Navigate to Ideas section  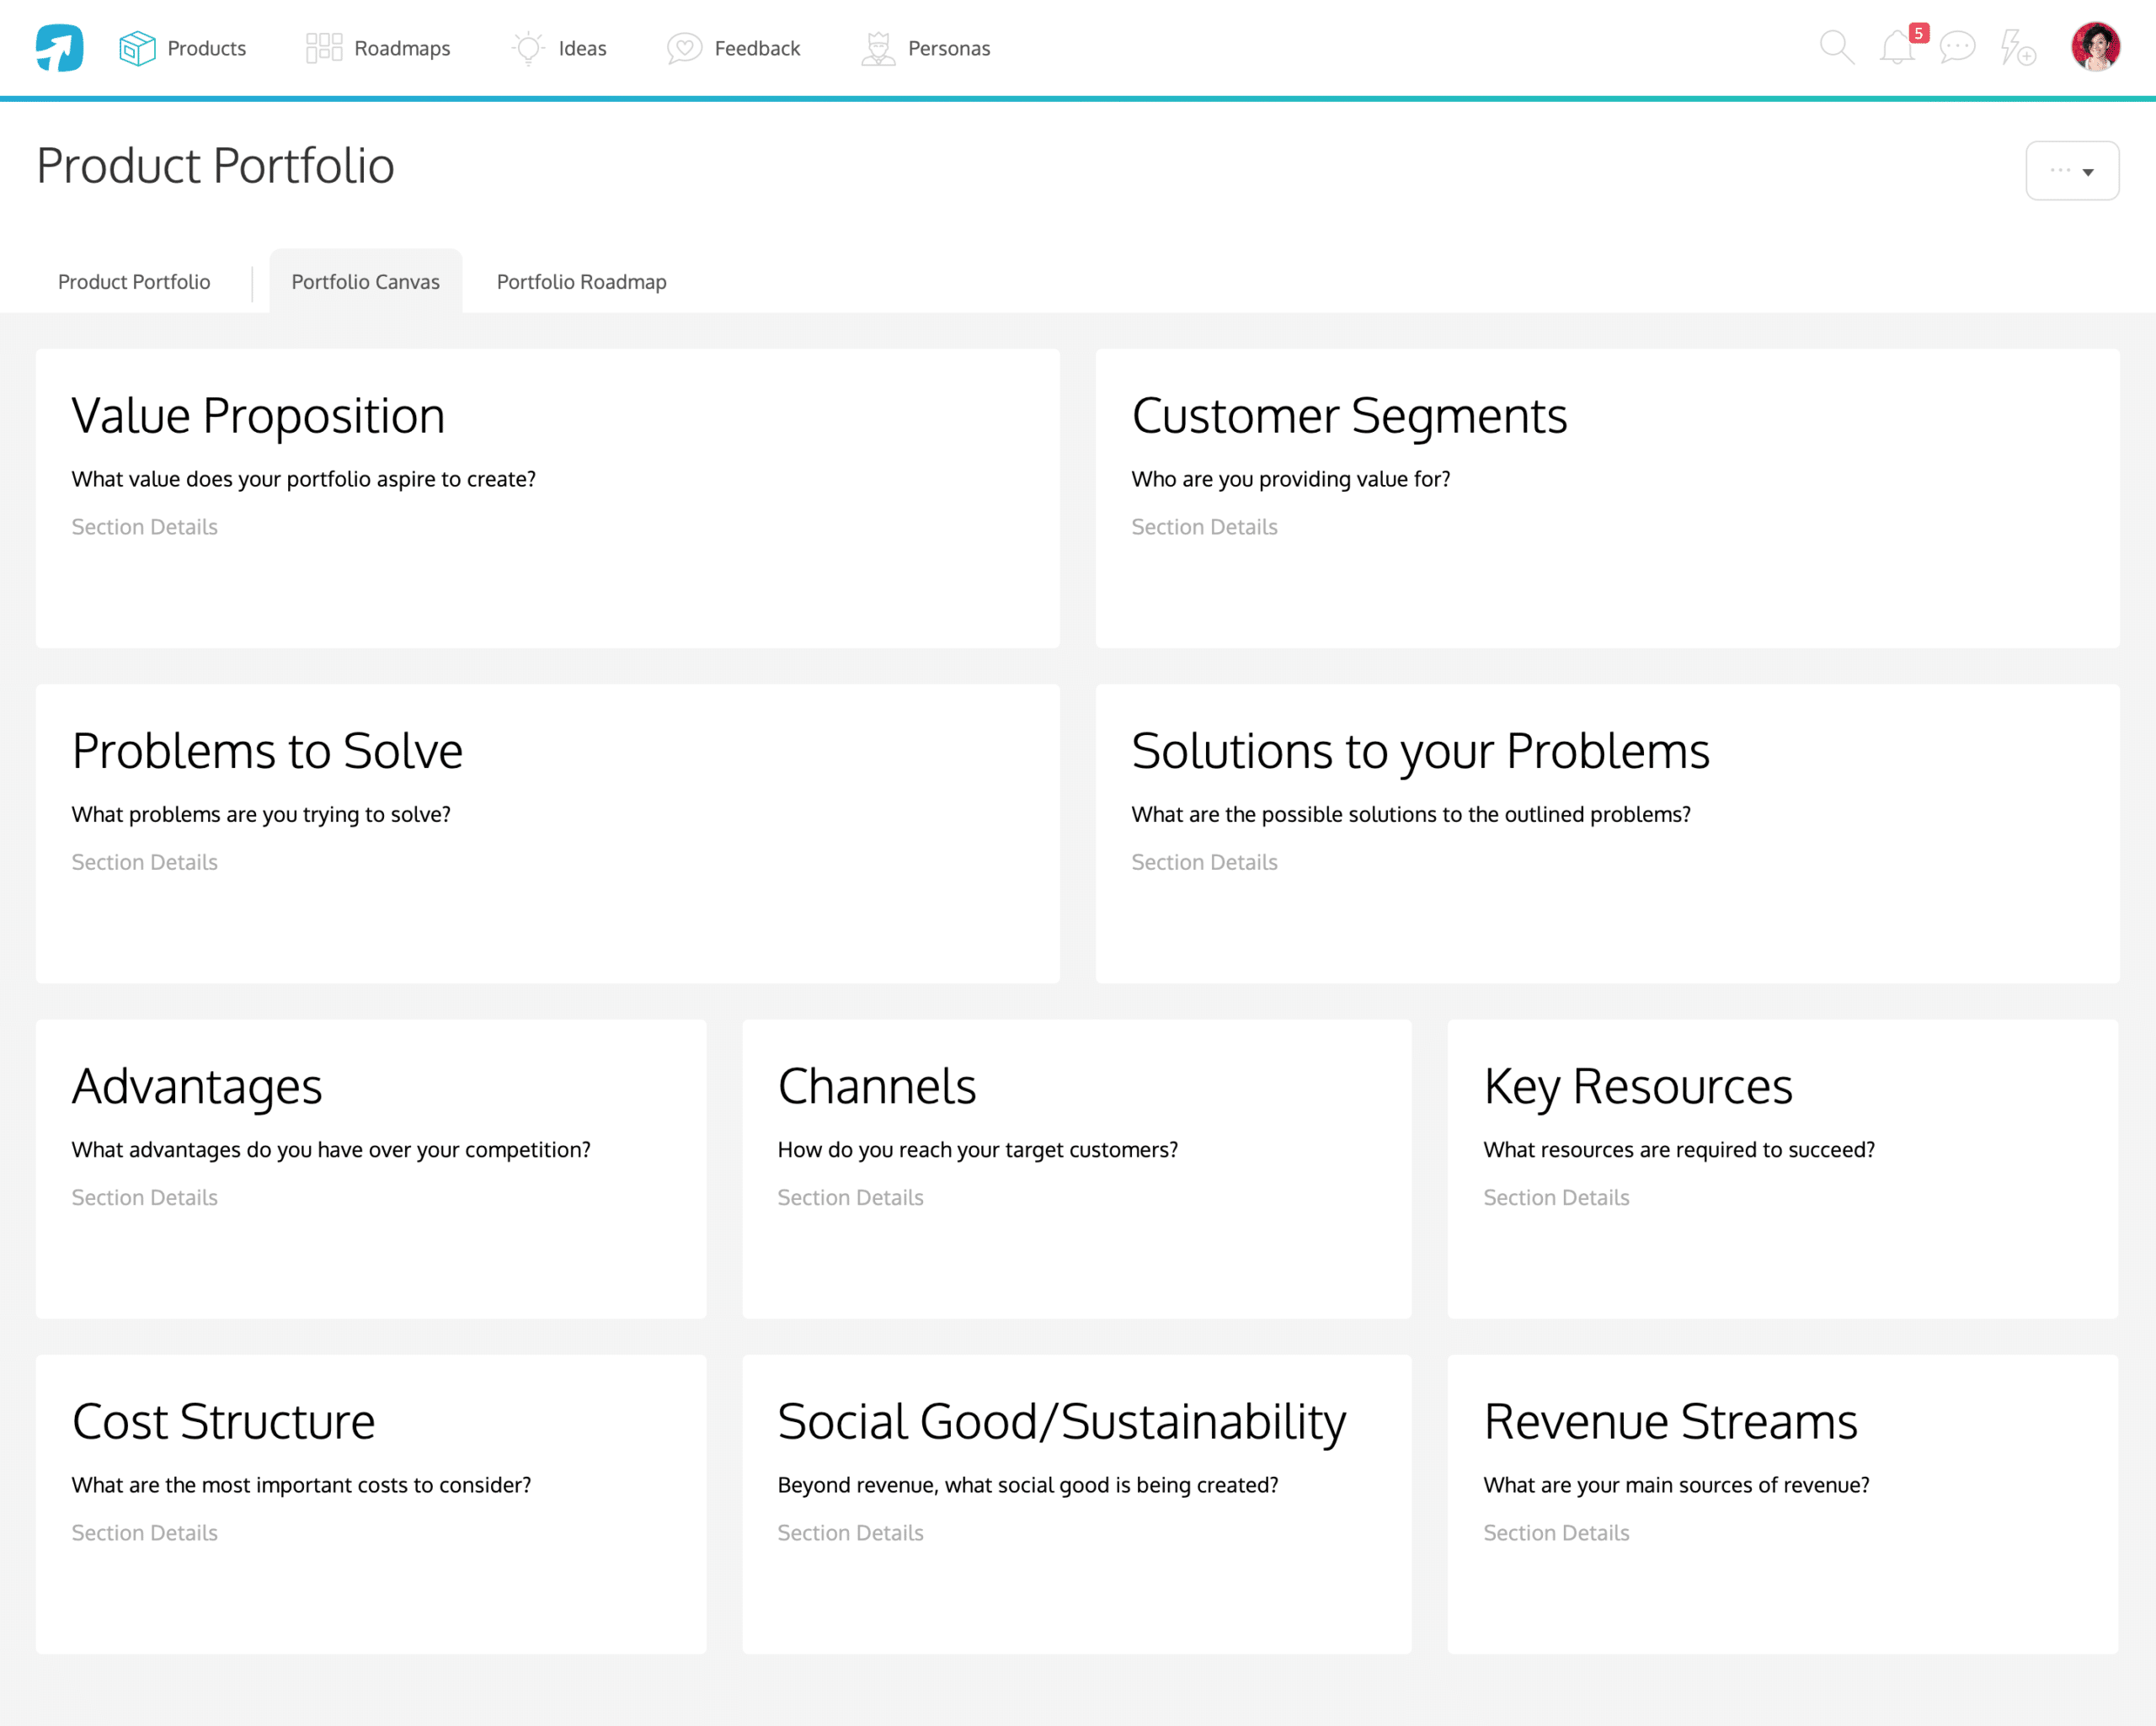tap(581, 47)
